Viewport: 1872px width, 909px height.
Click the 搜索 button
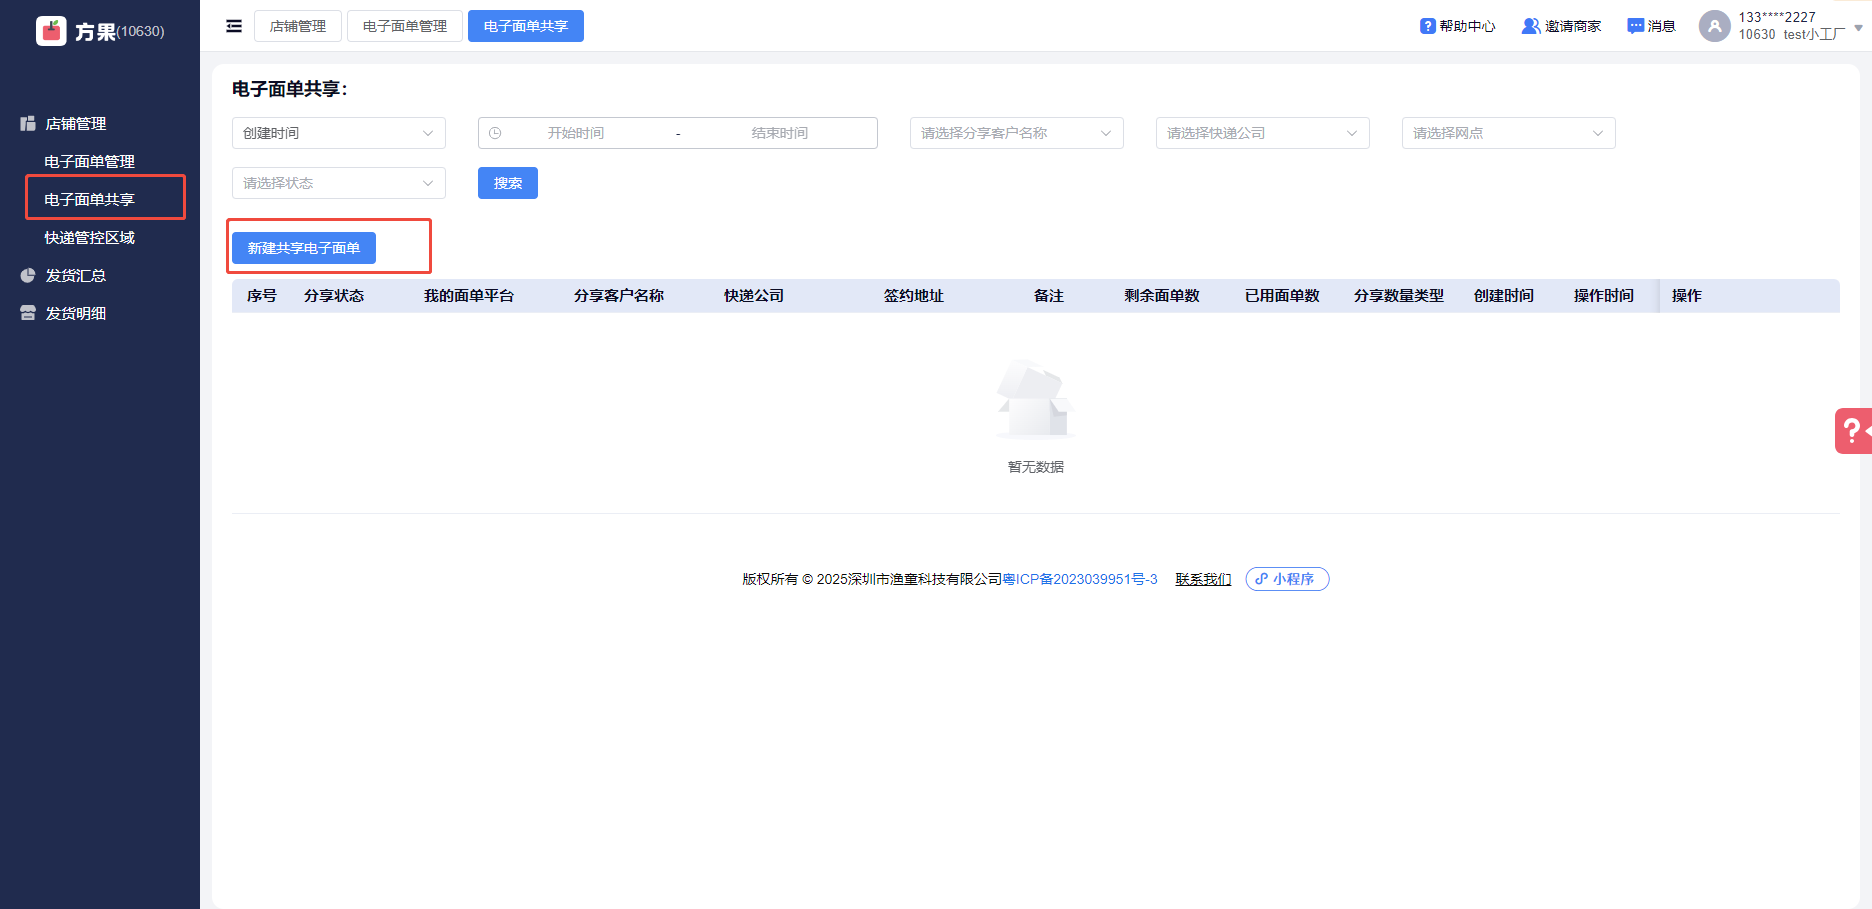tap(508, 183)
